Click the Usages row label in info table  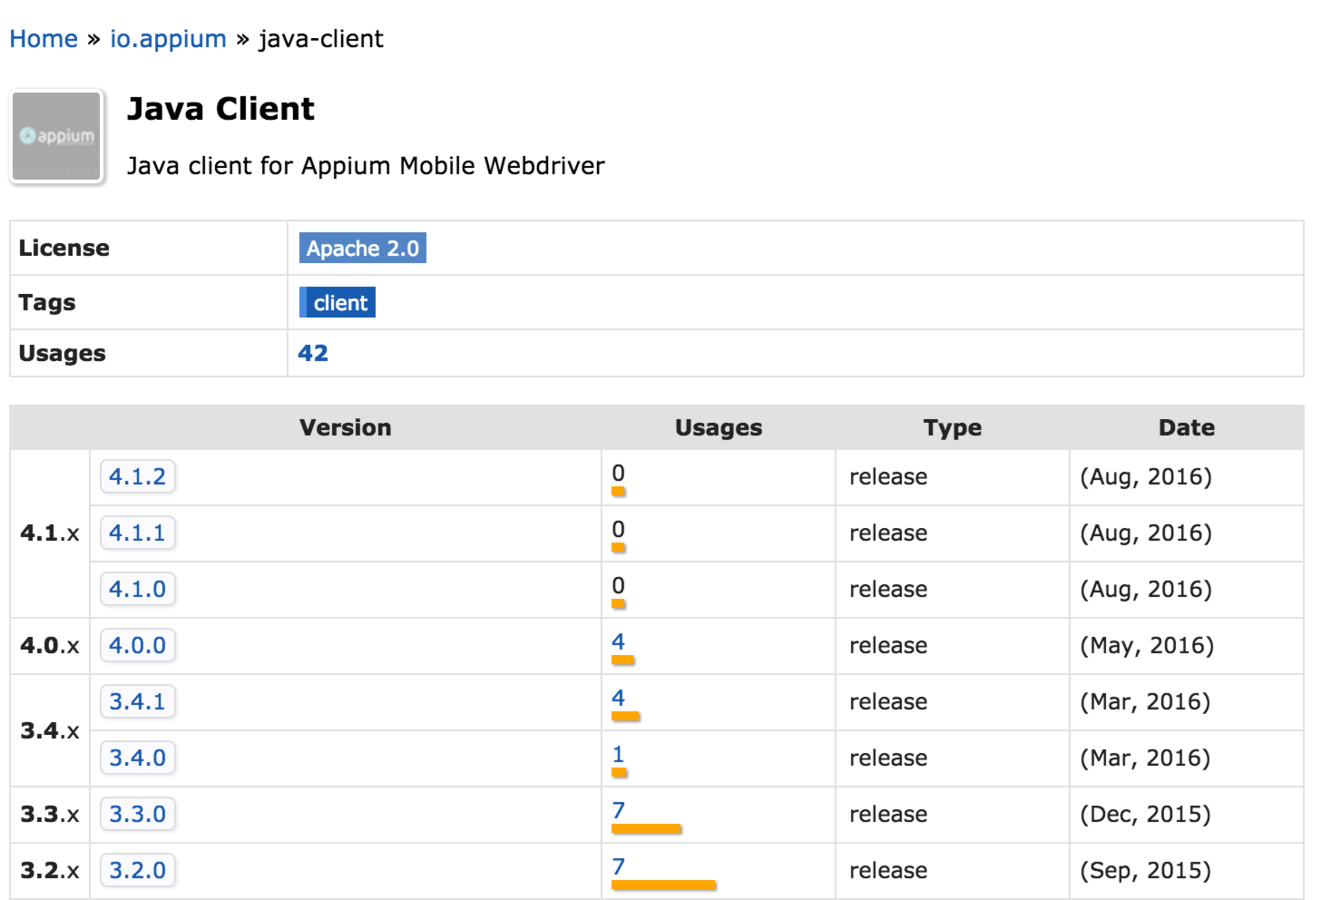pyautogui.click(x=62, y=354)
